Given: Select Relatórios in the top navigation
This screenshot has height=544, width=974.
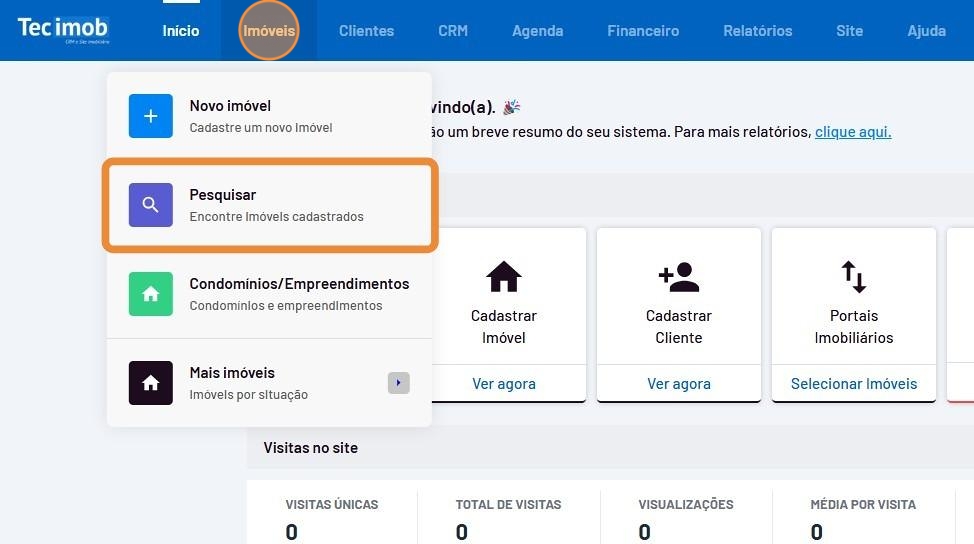Looking at the screenshot, I should [x=757, y=31].
